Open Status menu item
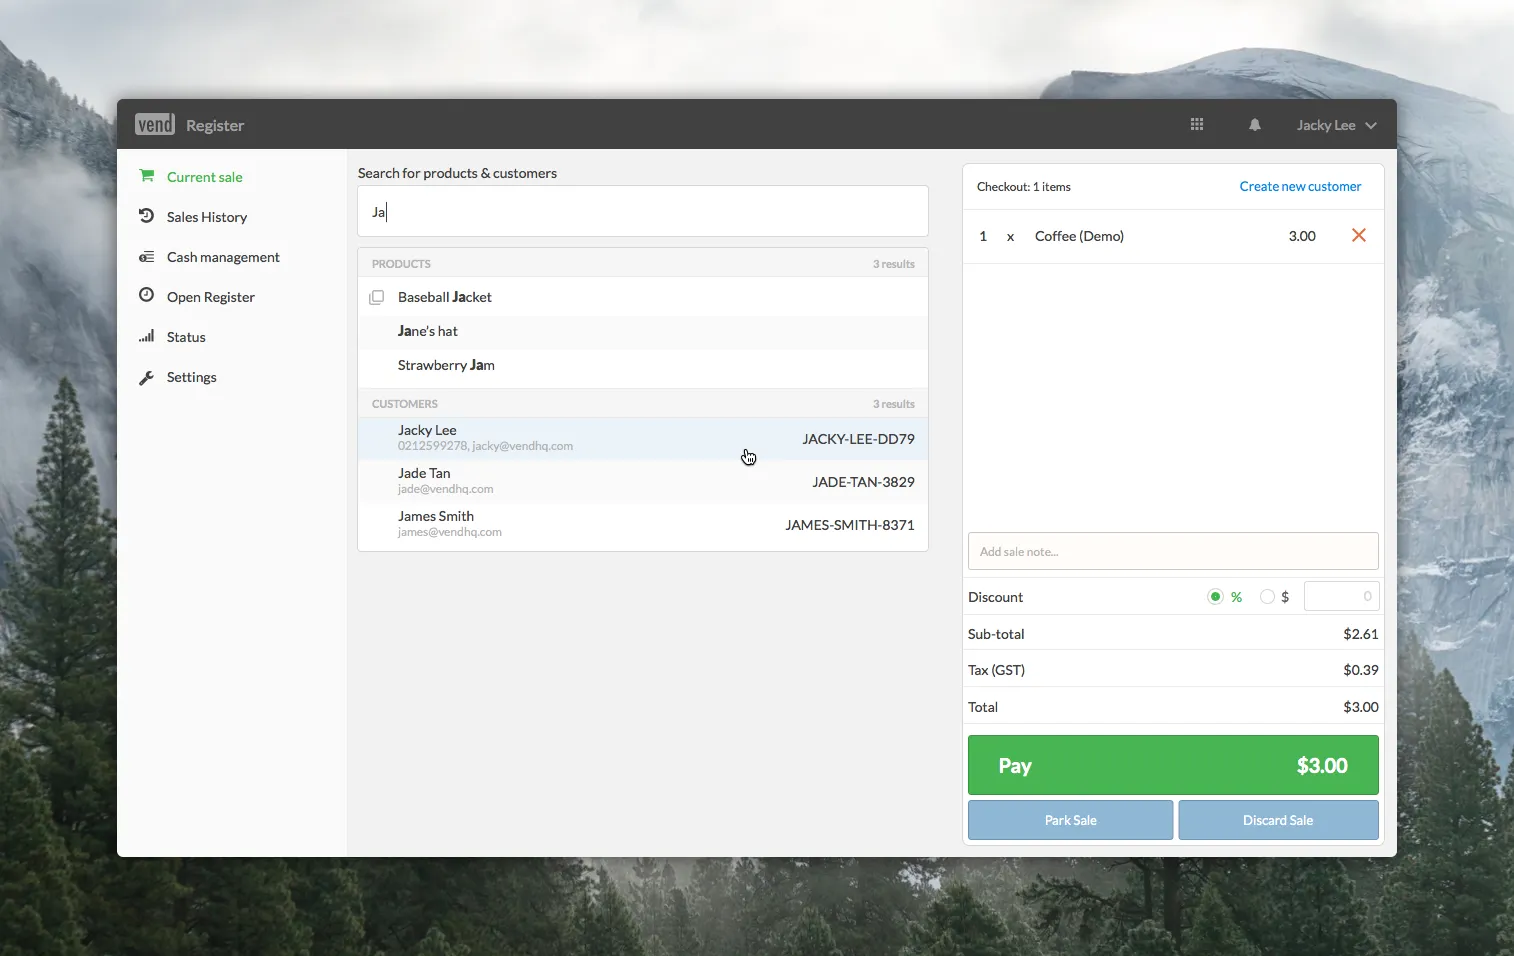The width and height of the screenshot is (1514, 956). (x=186, y=337)
